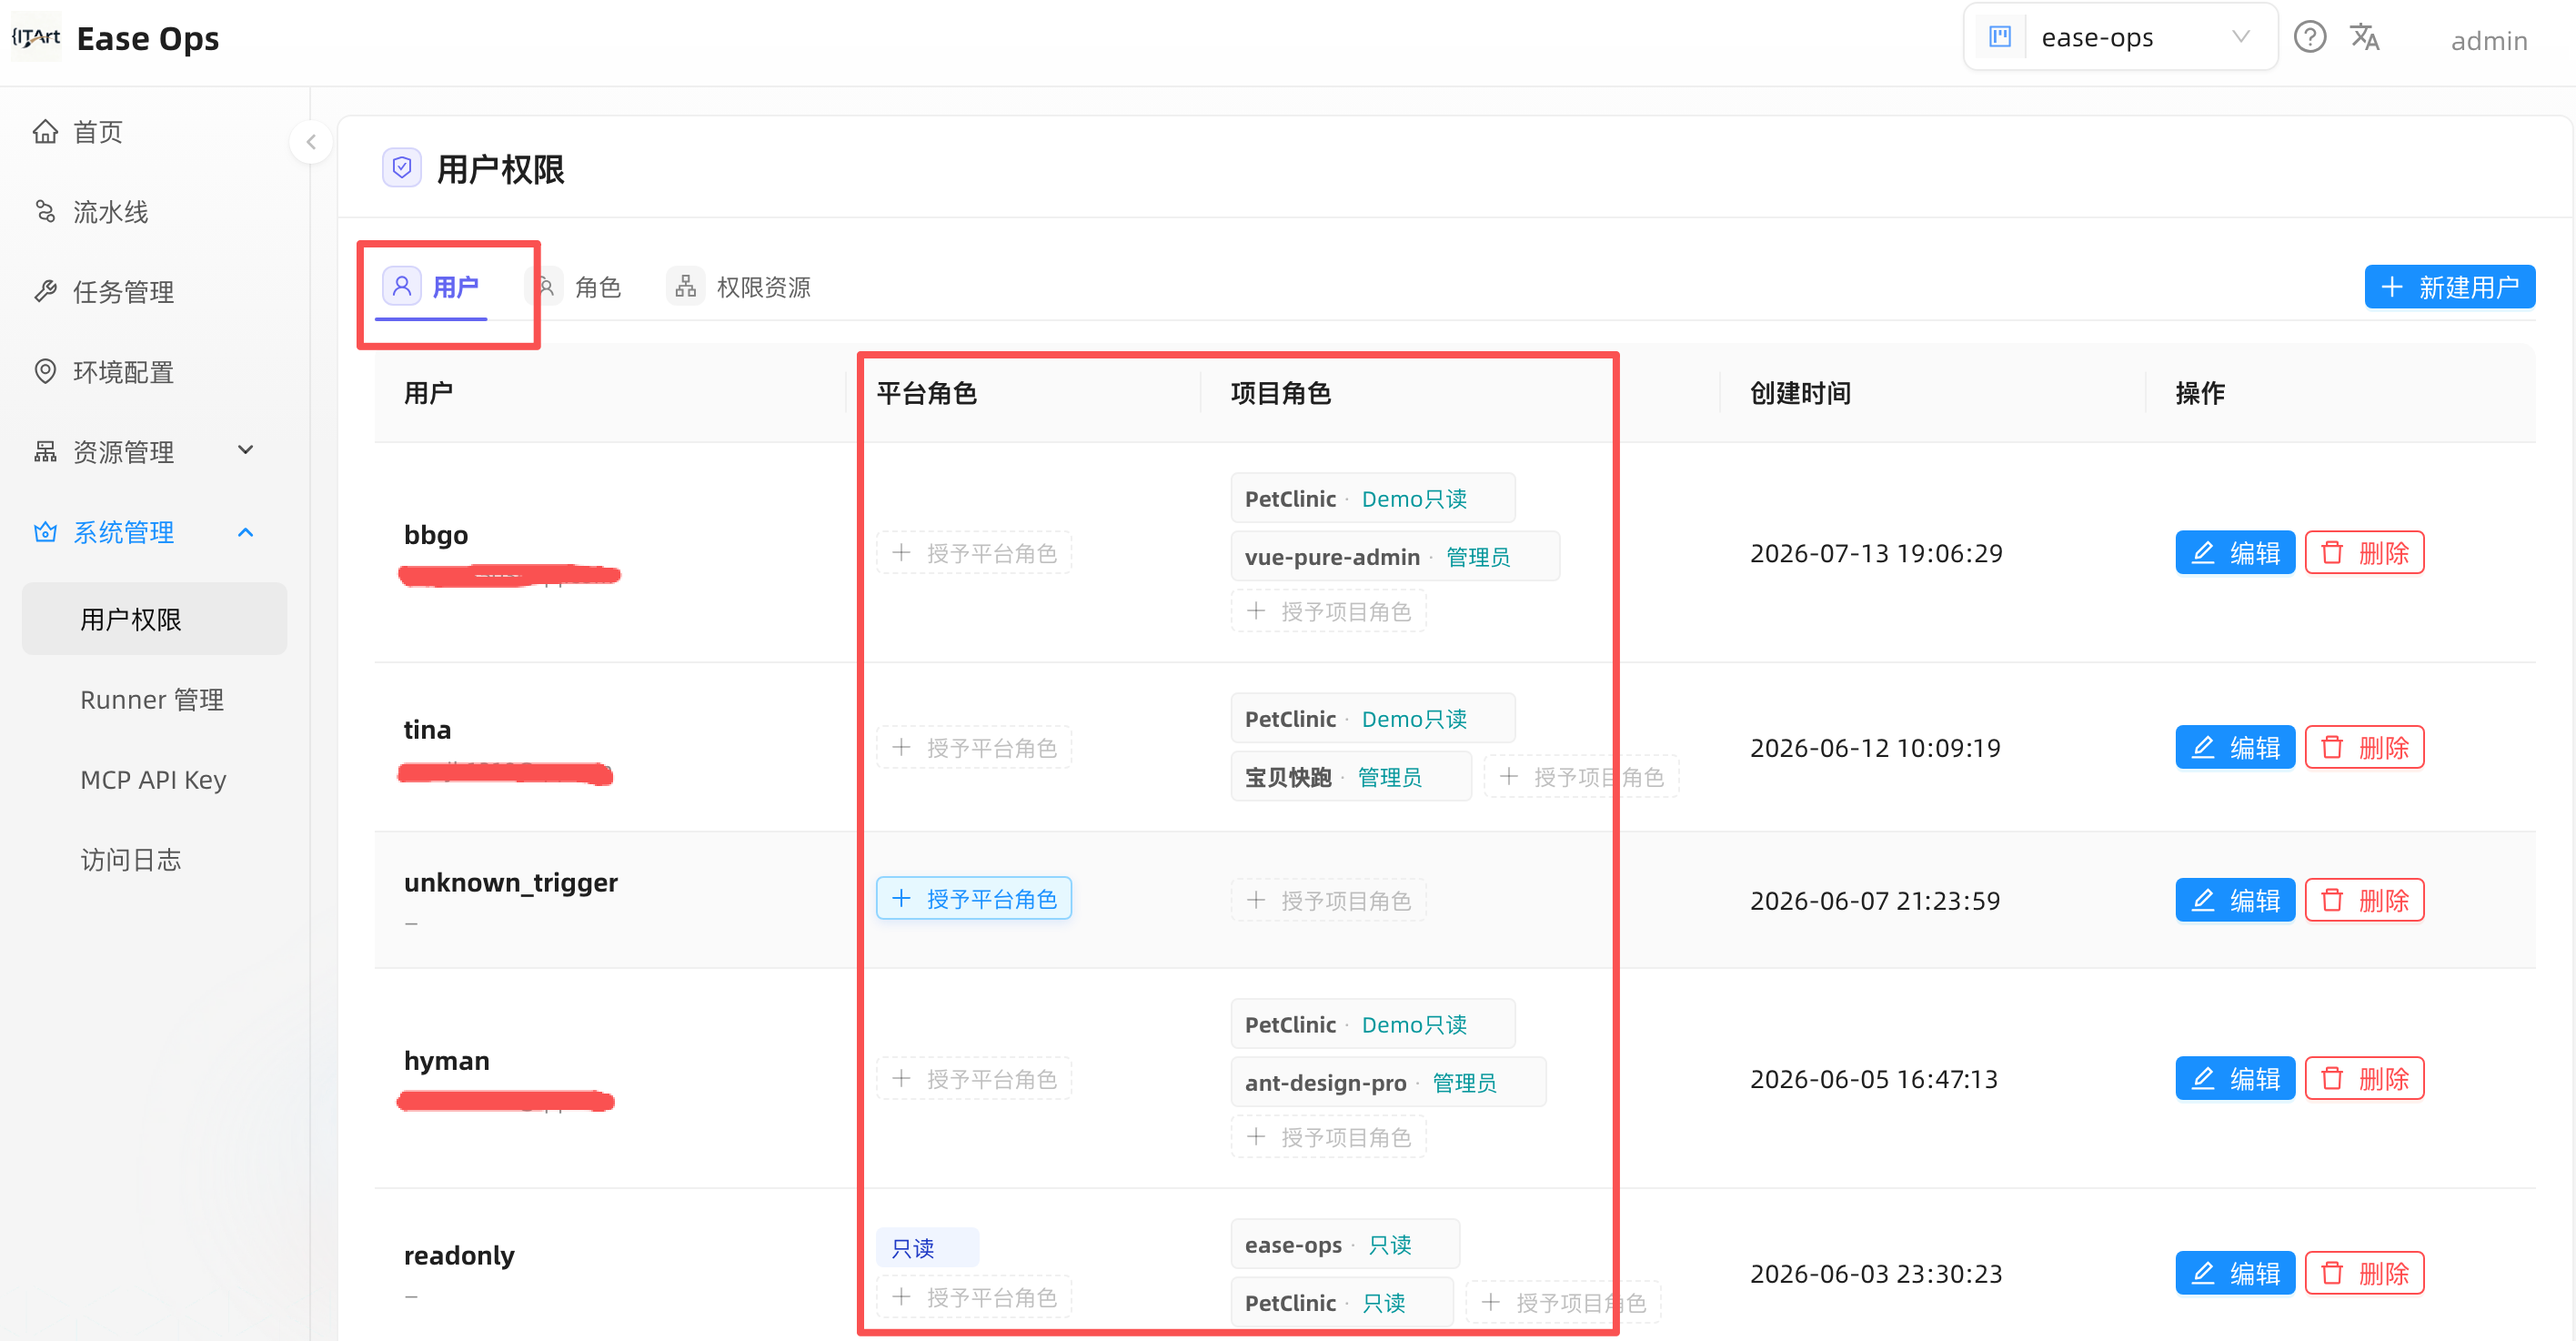2576x1341 pixels.
Task: Click the admin account name
Action: click(2489, 41)
